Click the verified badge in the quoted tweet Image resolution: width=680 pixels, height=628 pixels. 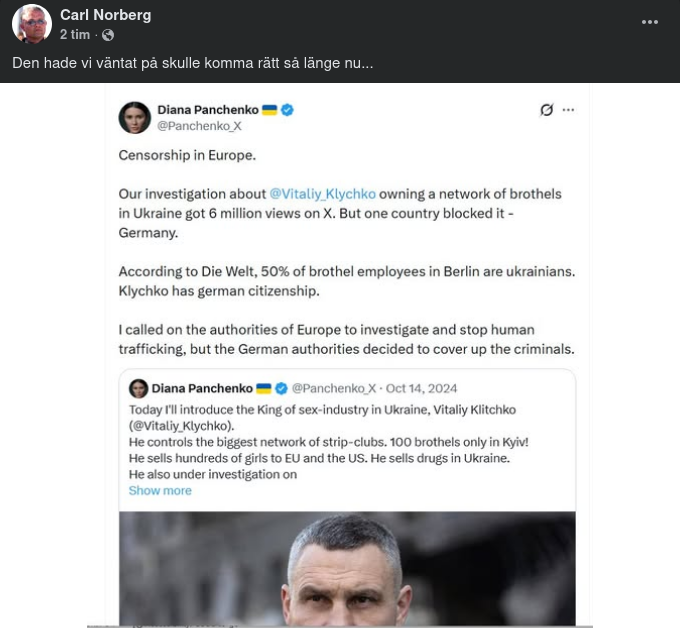(x=282, y=388)
